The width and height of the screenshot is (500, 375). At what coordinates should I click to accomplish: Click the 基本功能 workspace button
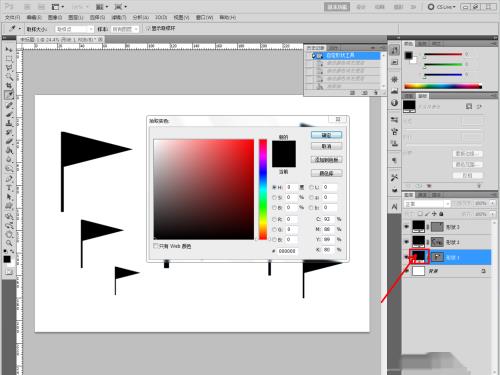[x=337, y=7]
